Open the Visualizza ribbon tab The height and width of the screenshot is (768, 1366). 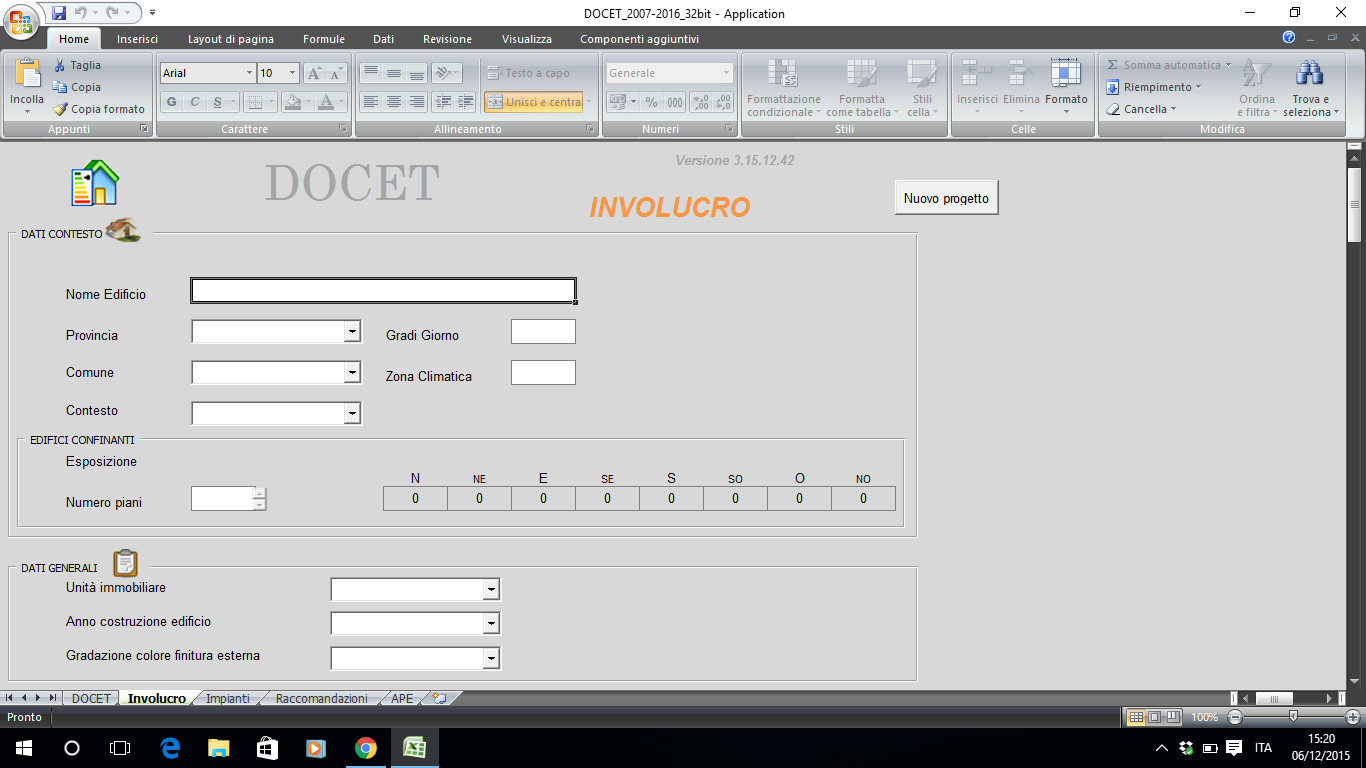(x=527, y=39)
